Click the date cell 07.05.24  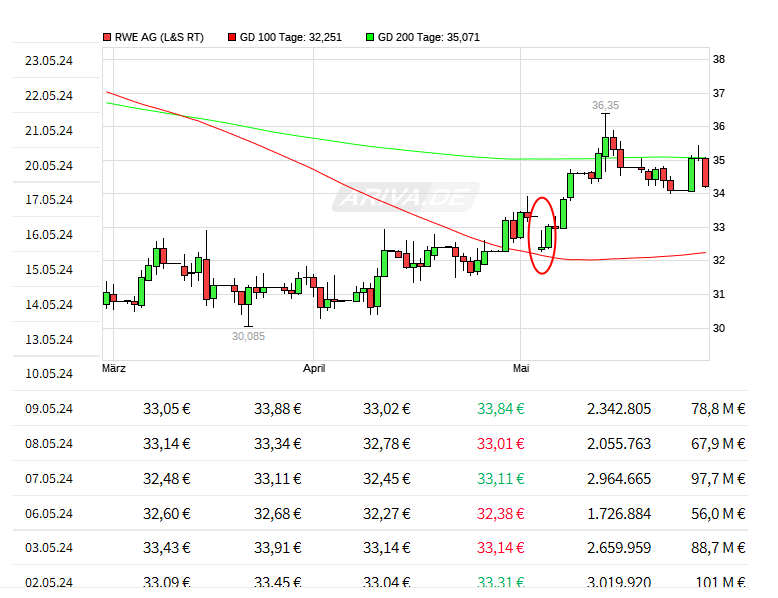49,478
